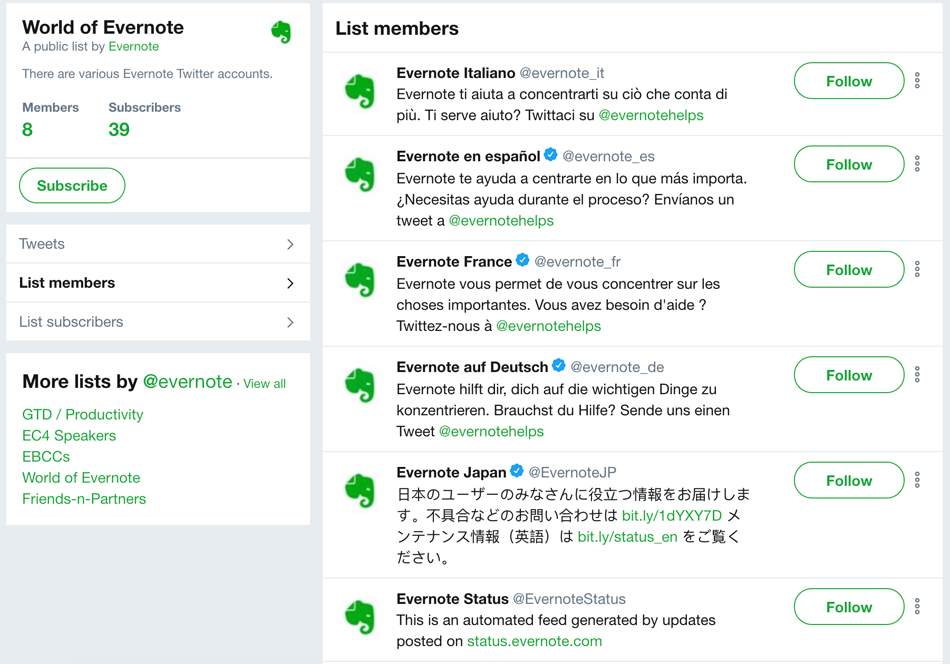Click the Evernote logo in the list header
Viewport: 950px width, 664px height.
coord(281,31)
